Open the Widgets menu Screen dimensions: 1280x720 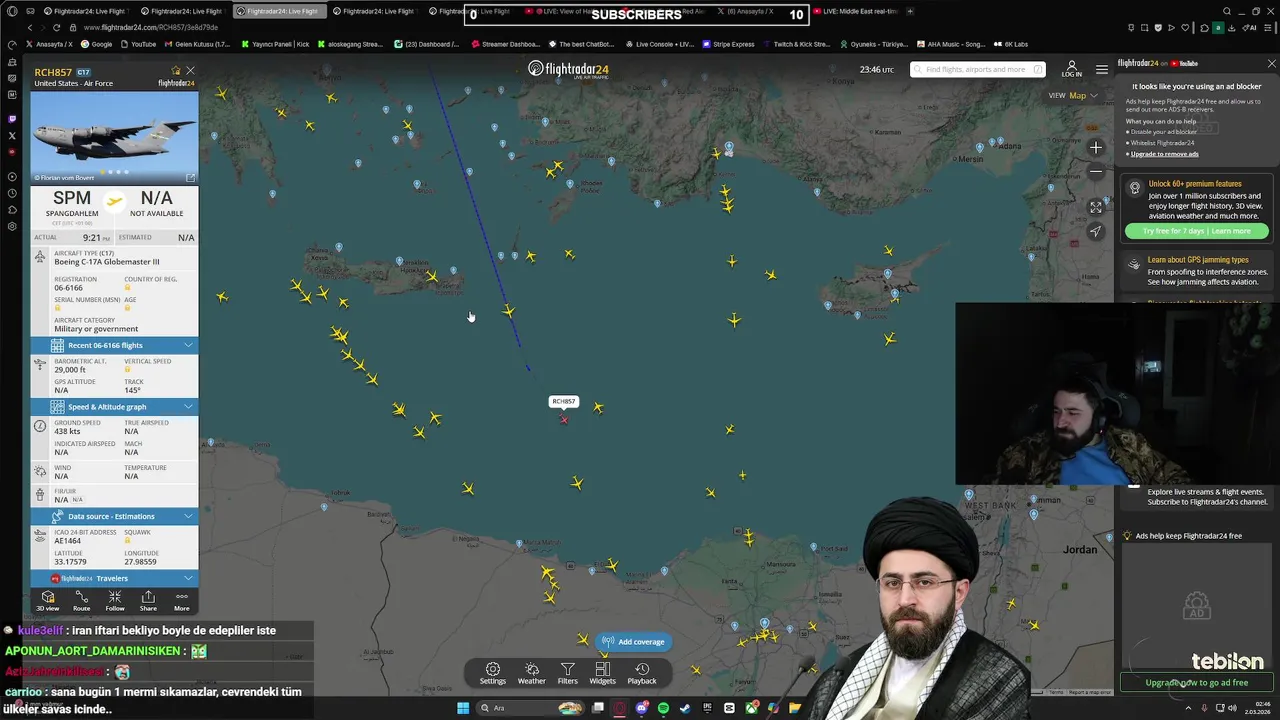tap(602, 673)
